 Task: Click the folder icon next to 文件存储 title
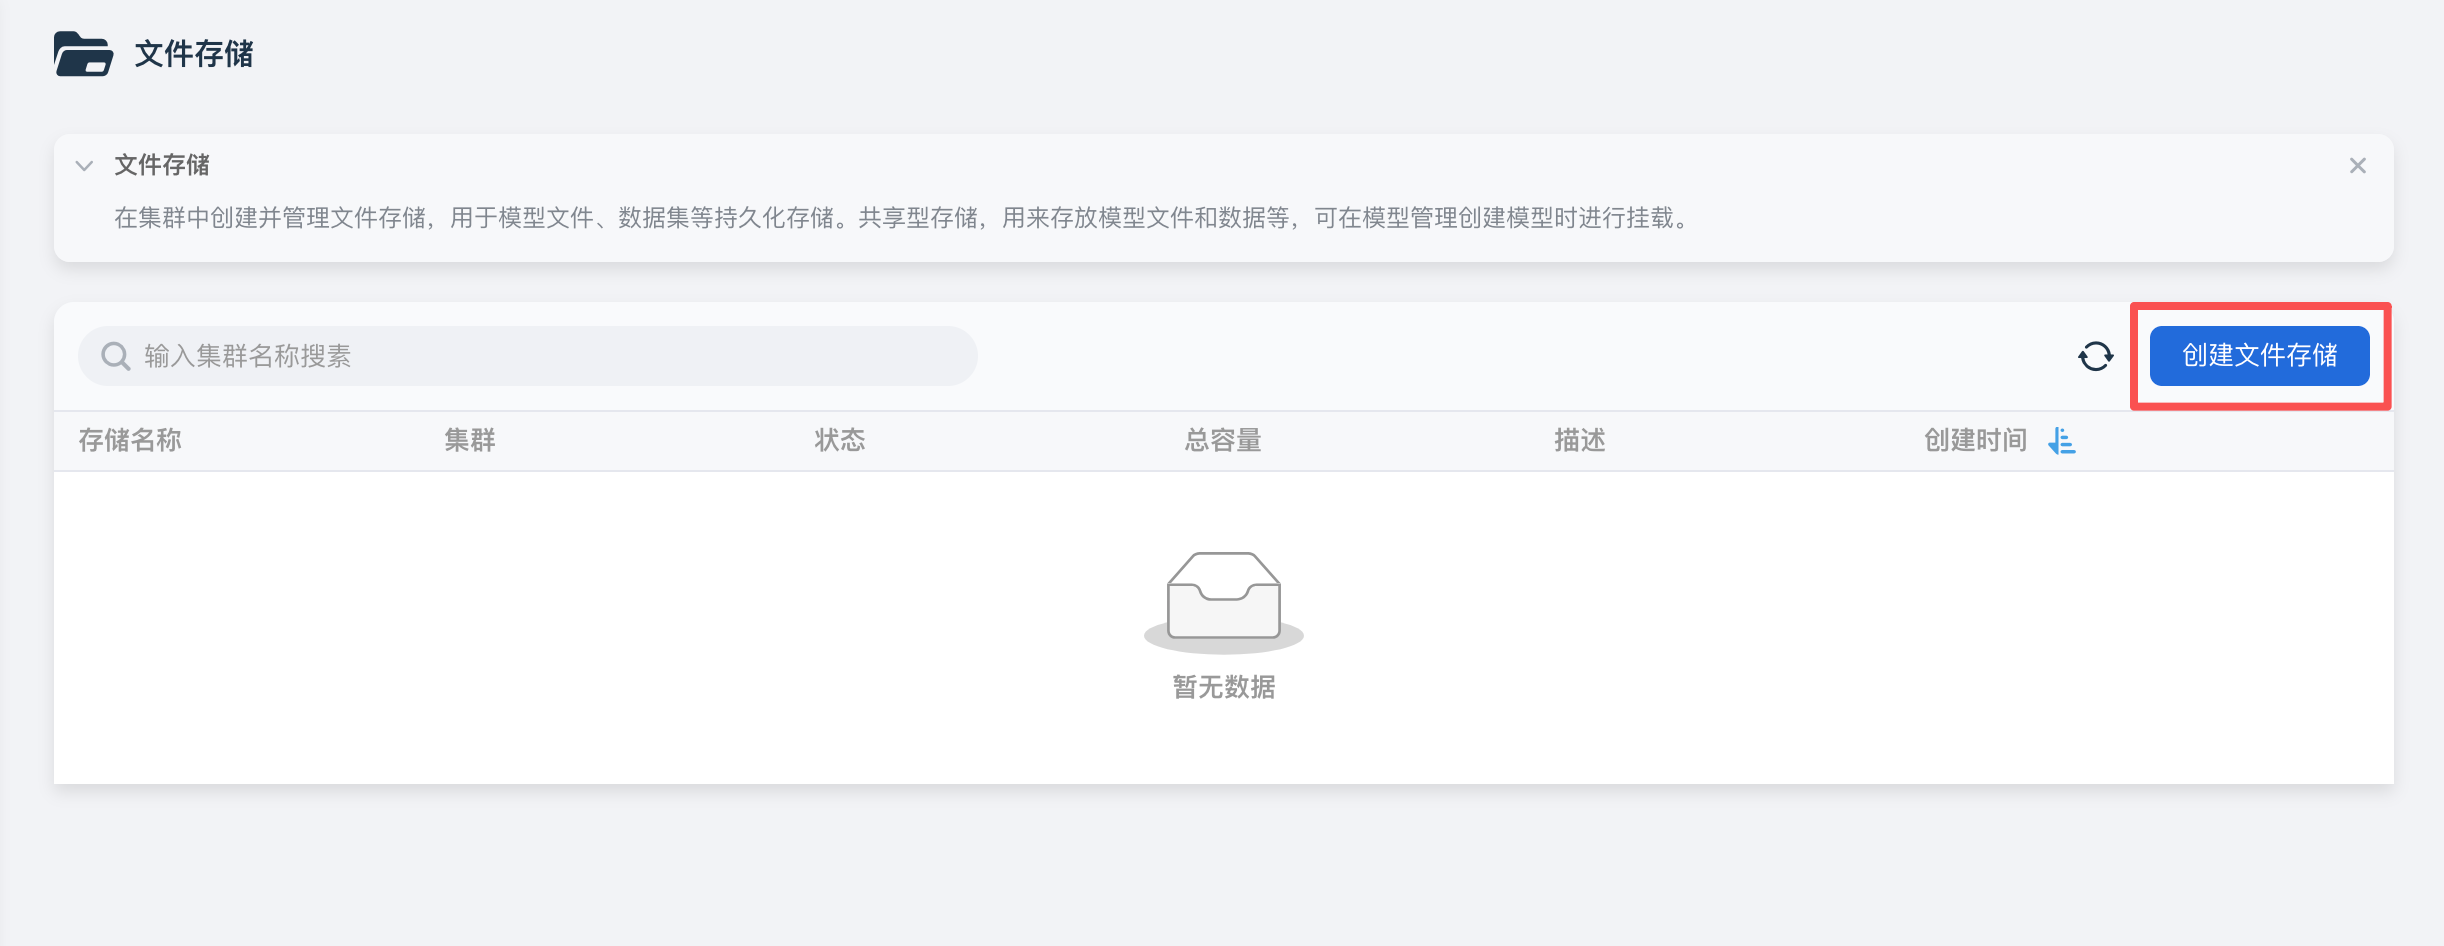[83, 56]
